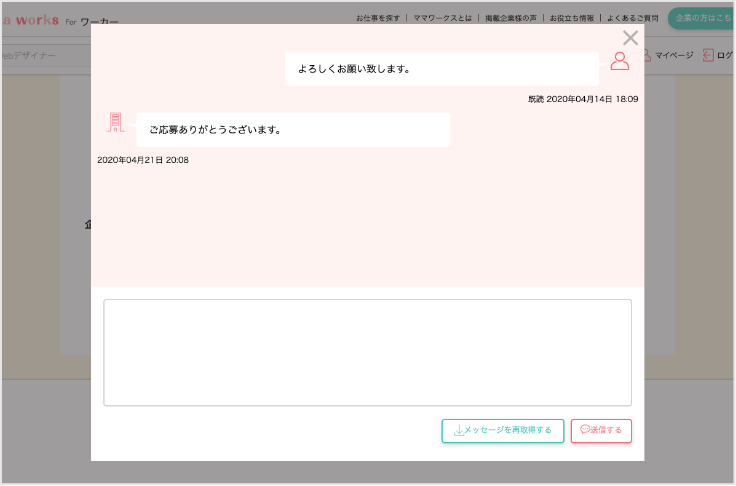This screenshot has height=486, width=736.
Task: Click the ご応募ありがとうございます。 message bubble
Action: pos(293,130)
